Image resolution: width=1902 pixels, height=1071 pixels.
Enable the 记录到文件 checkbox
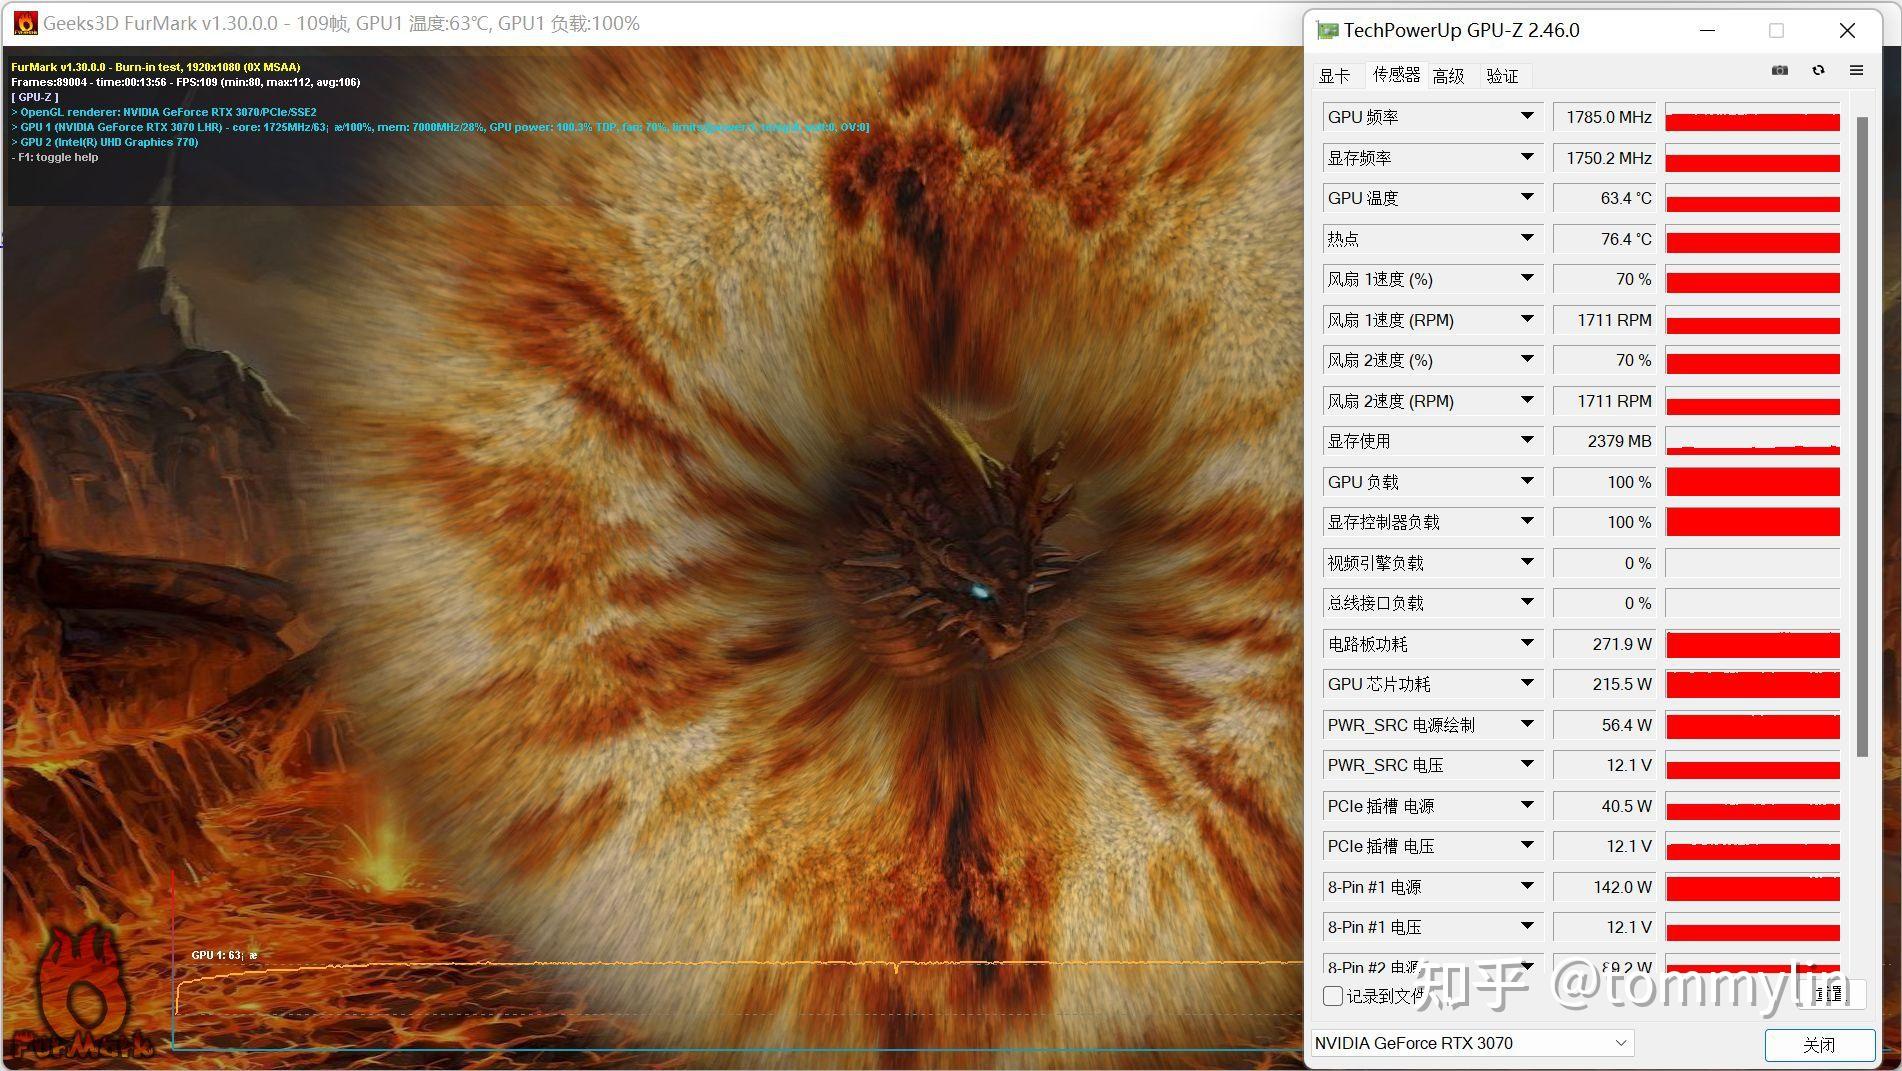click(1333, 996)
